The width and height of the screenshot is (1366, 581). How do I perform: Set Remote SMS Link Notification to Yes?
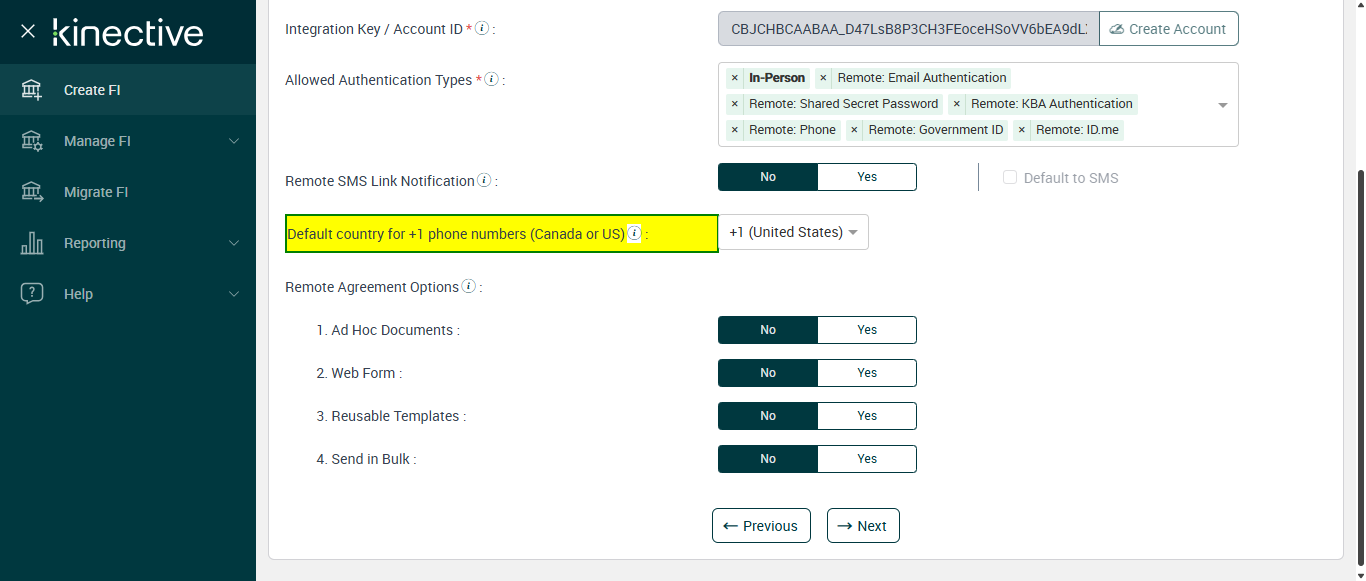coord(866,177)
